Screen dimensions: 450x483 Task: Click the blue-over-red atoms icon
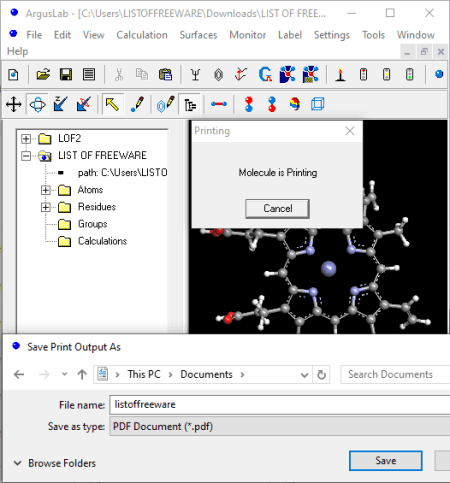[x=272, y=104]
